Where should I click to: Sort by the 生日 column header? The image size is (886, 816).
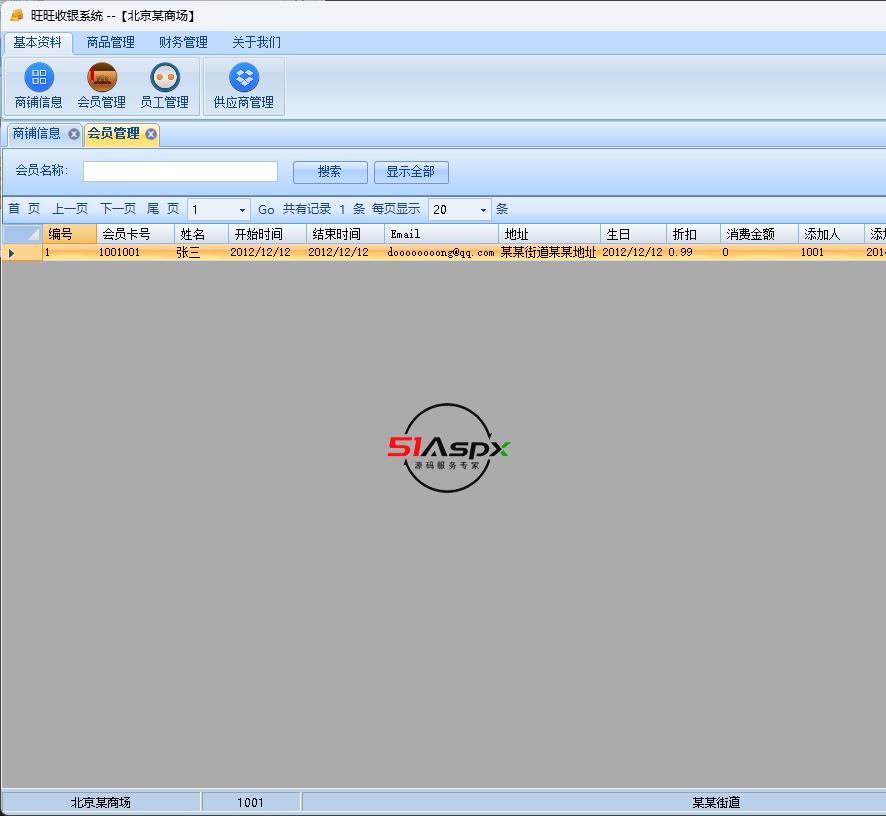(x=633, y=233)
